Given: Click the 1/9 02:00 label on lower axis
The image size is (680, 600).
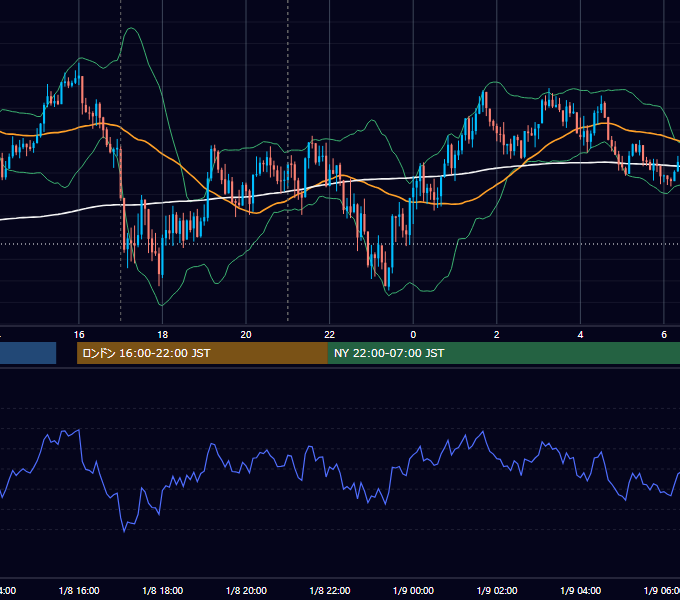Looking at the screenshot, I should [497, 590].
